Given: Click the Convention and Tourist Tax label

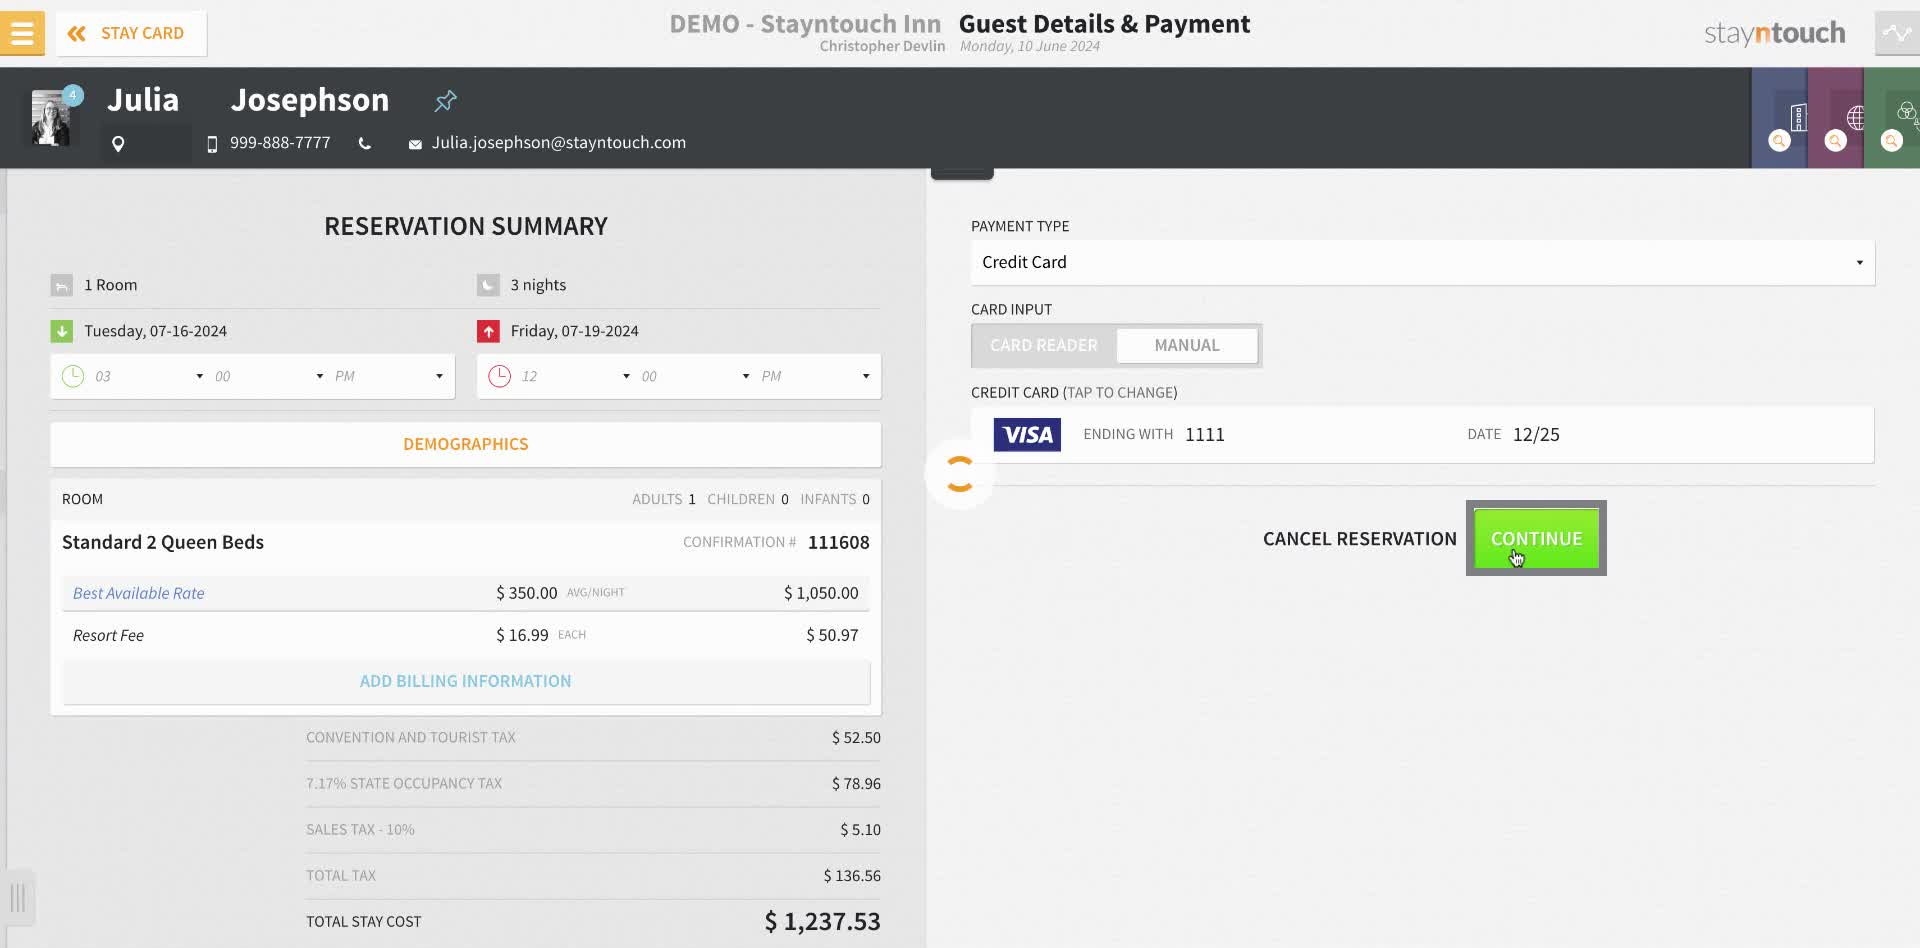Looking at the screenshot, I should pyautogui.click(x=411, y=738).
